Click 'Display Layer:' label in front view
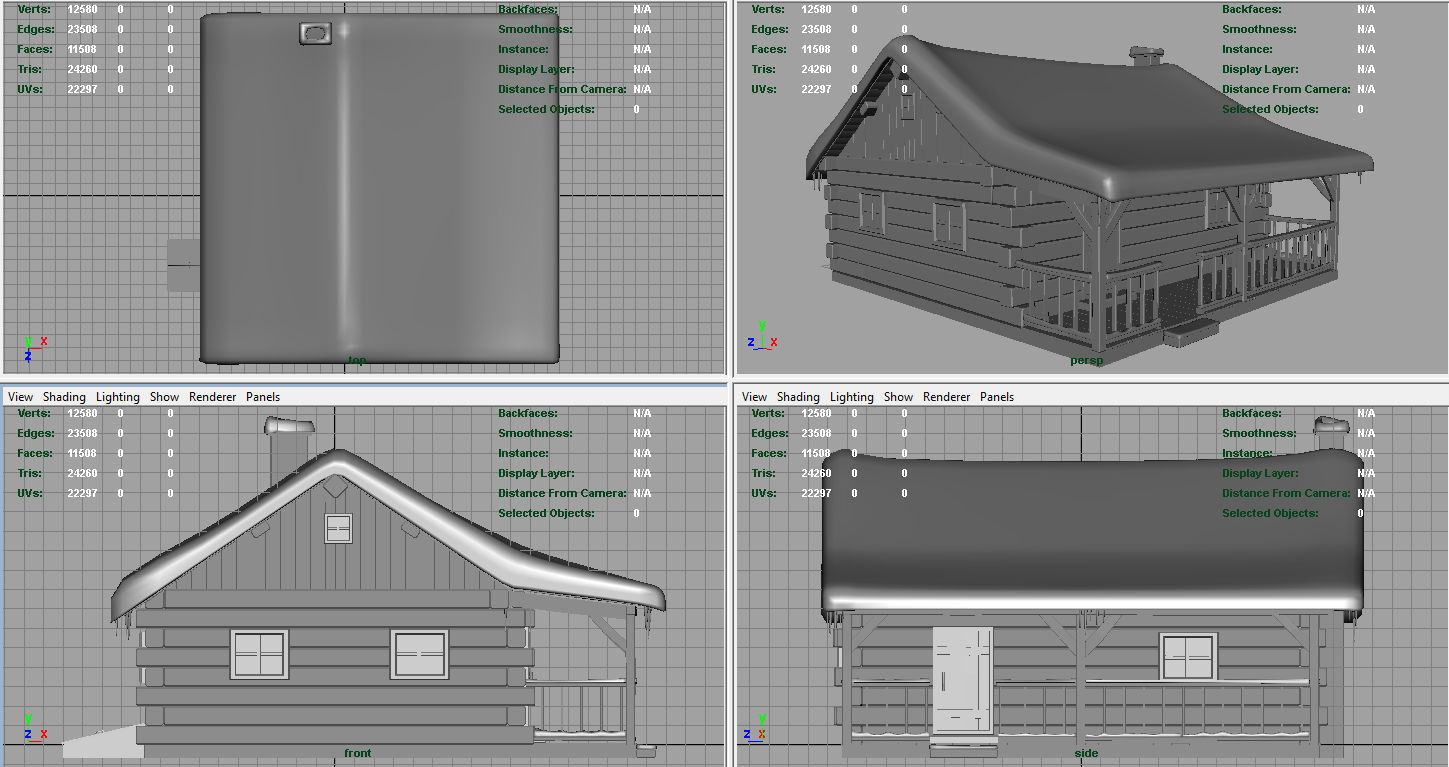The width and height of the screenshot is (1449, 767). tap(536, 473)
